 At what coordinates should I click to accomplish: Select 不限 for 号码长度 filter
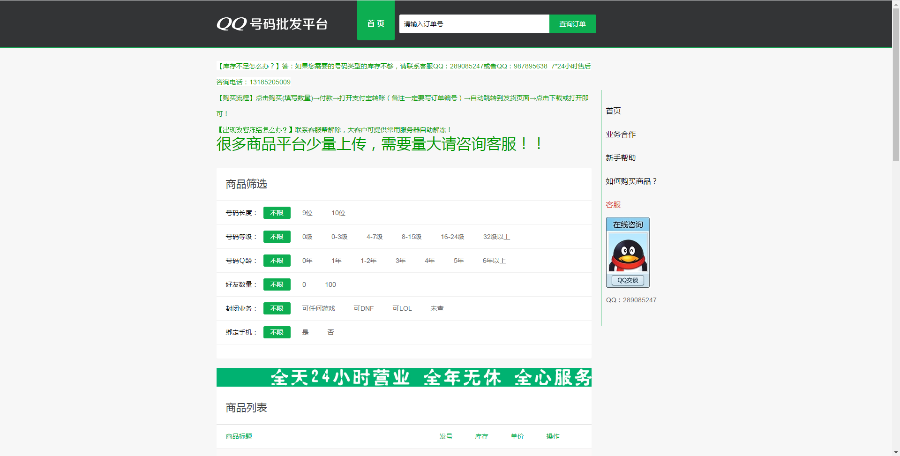277,213
